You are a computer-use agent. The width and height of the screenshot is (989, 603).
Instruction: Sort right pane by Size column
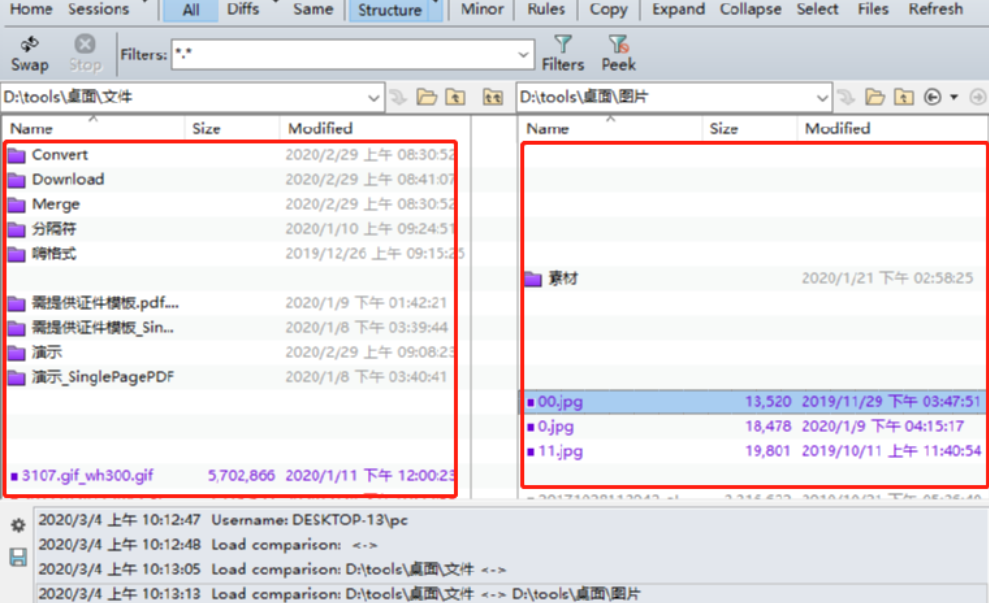(x=749, y=129)
